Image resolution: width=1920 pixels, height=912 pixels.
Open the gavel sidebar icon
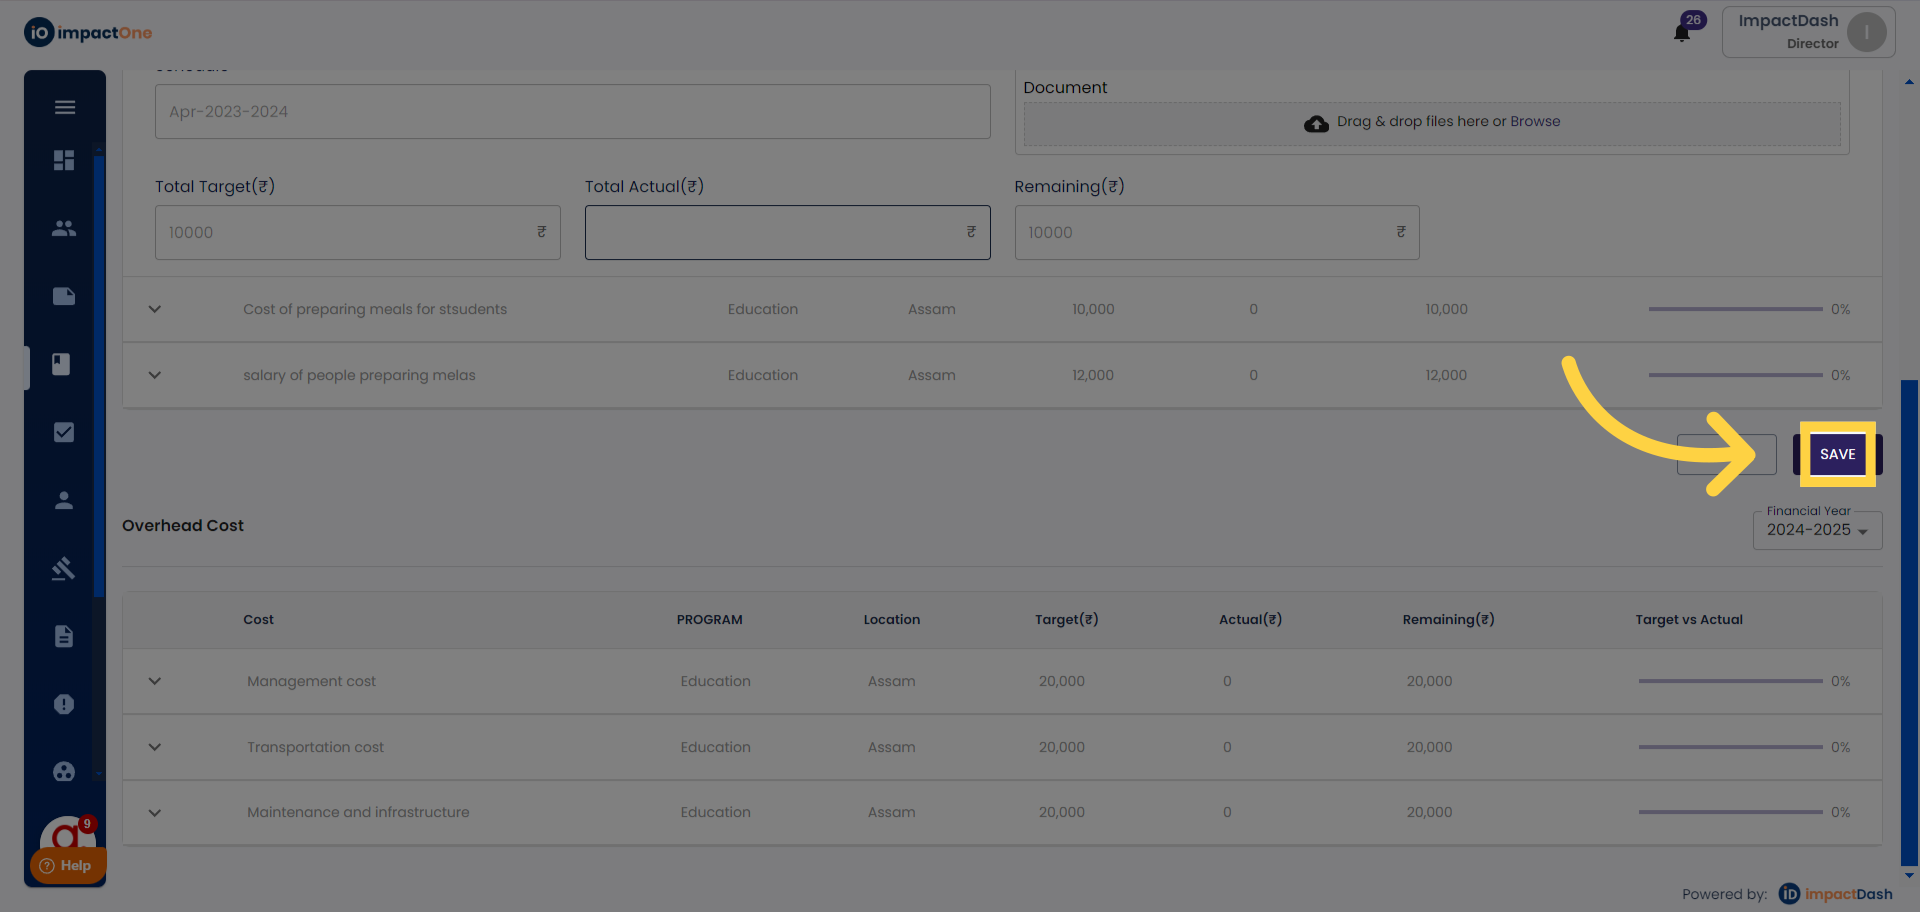64,568
